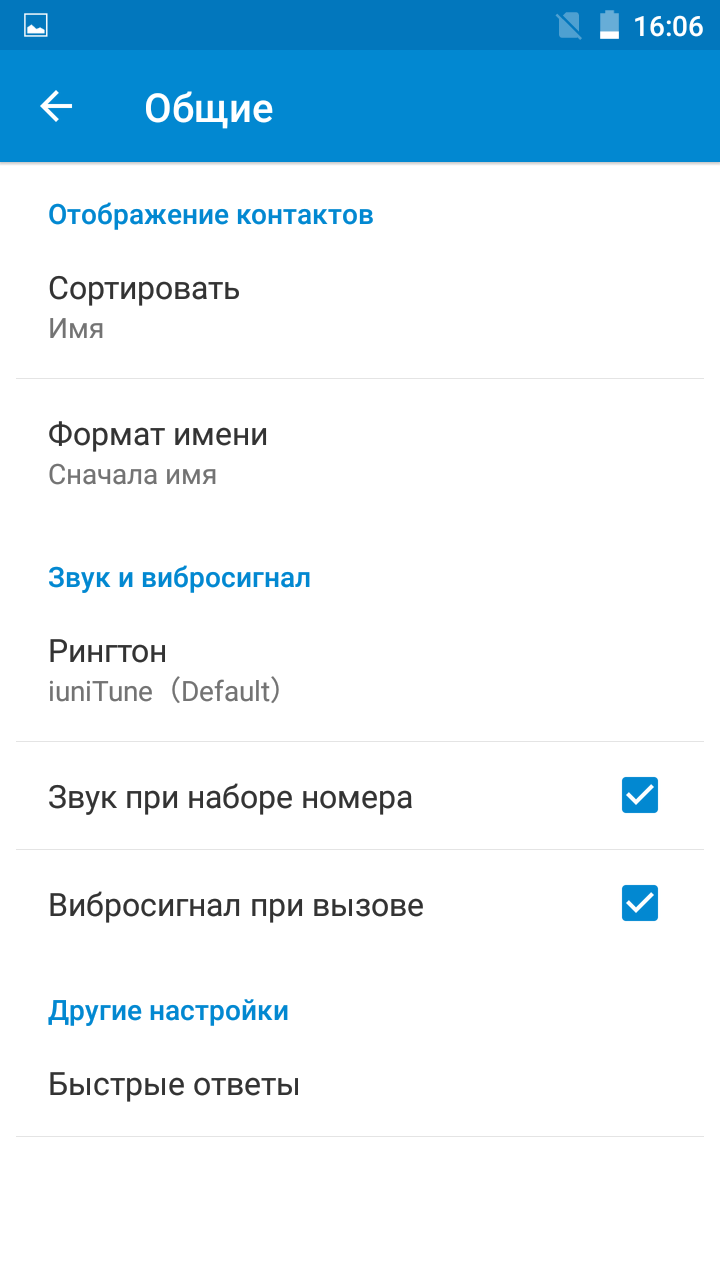Tap the Другие настройки section header

coord(168,1010)
